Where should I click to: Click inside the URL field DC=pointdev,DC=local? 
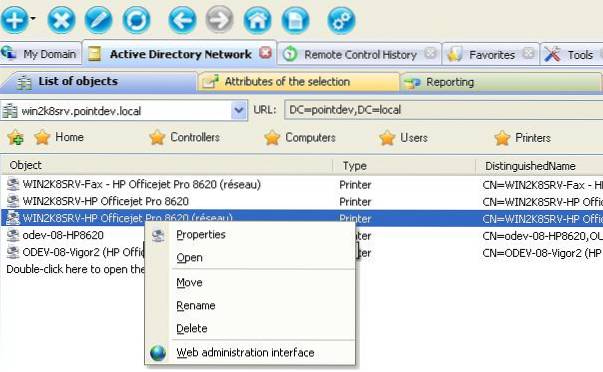[443, 110]
